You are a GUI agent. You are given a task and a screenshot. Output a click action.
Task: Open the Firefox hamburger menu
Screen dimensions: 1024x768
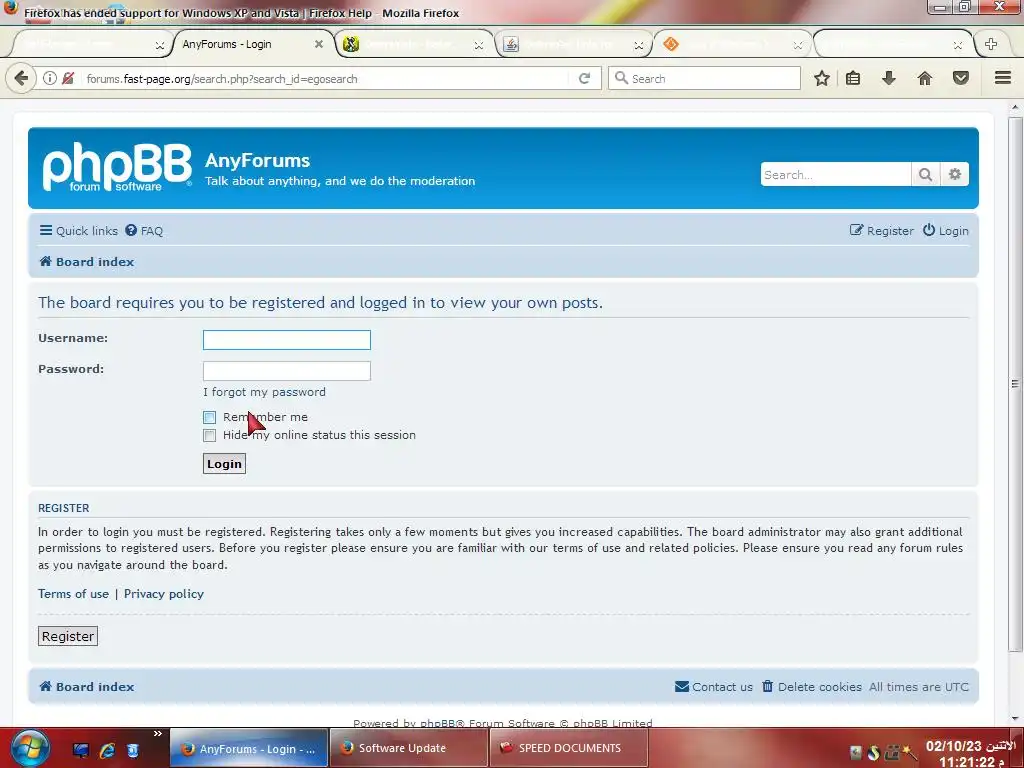point(1003,78)
